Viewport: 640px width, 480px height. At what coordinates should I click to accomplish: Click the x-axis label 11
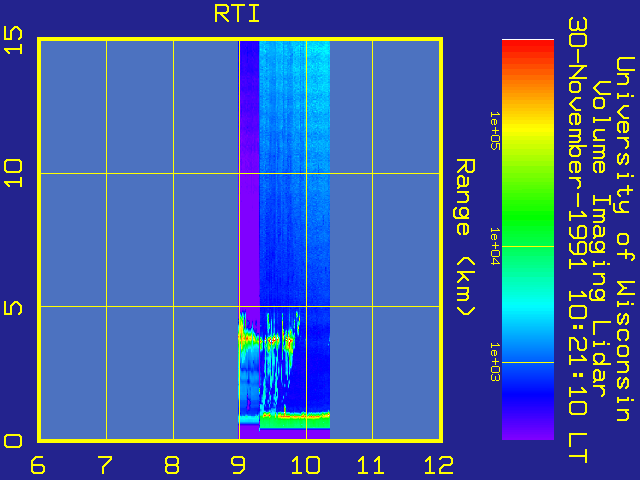(371, 465)
